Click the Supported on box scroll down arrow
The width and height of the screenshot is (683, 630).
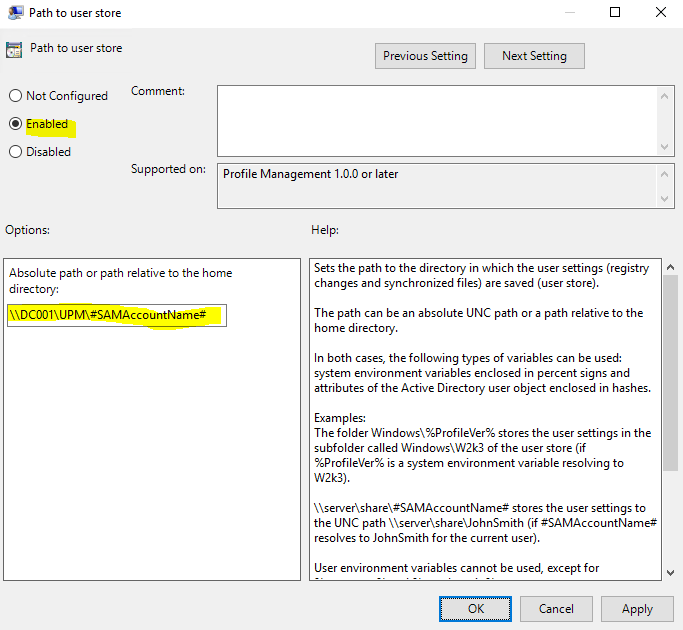[667, 199]
